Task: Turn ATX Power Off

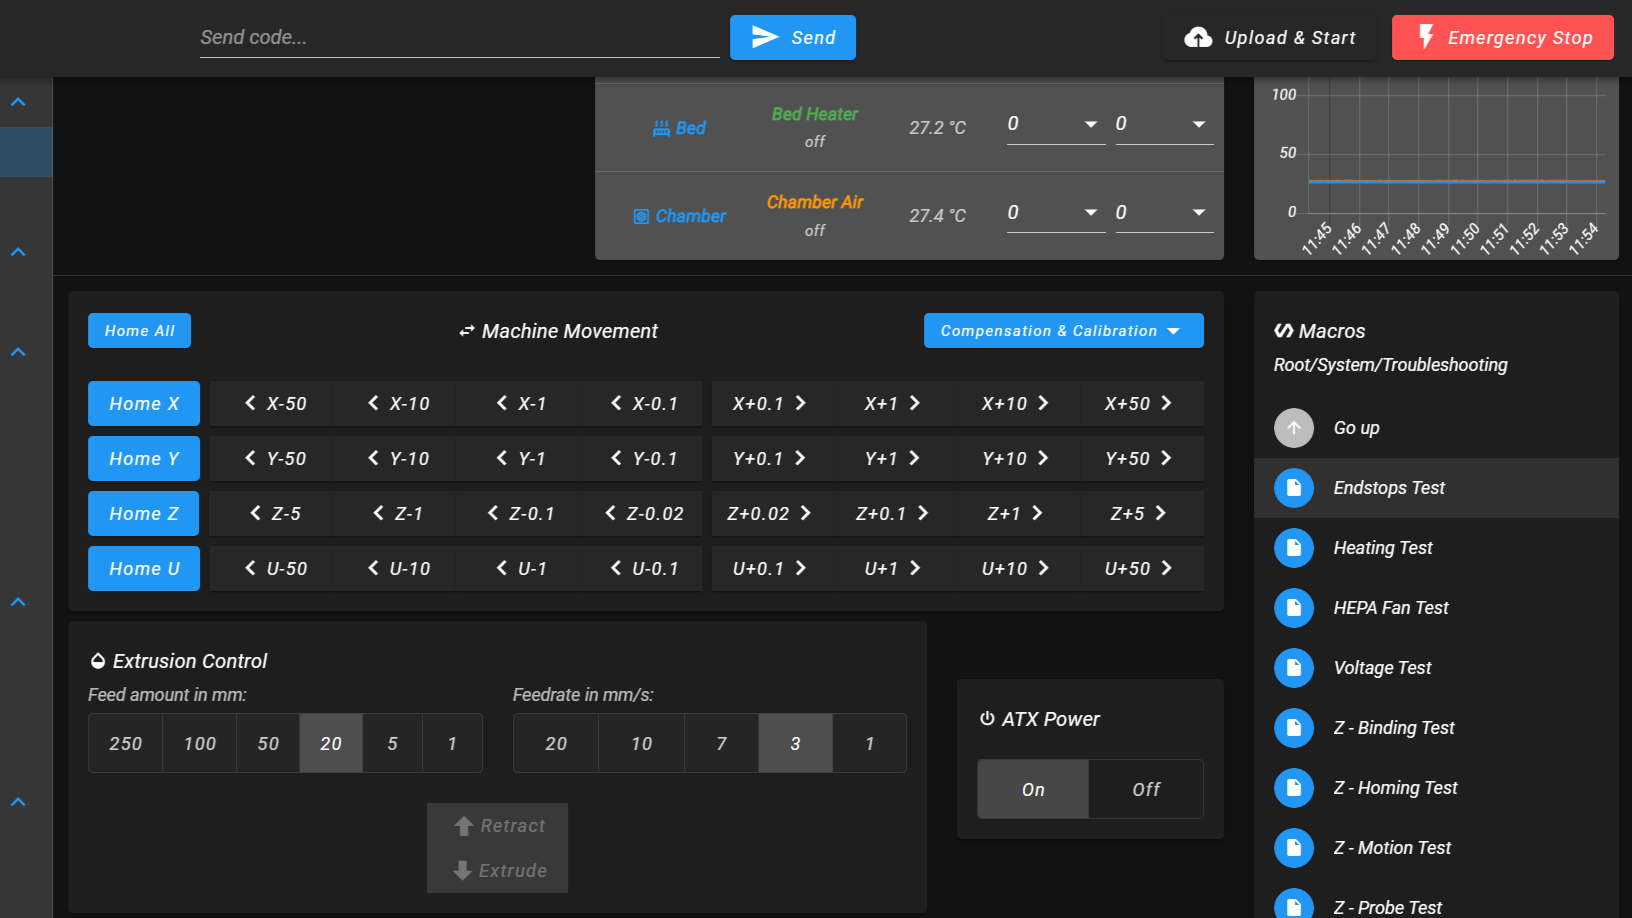Action: pyautogui.click(x=1146, y=789)
